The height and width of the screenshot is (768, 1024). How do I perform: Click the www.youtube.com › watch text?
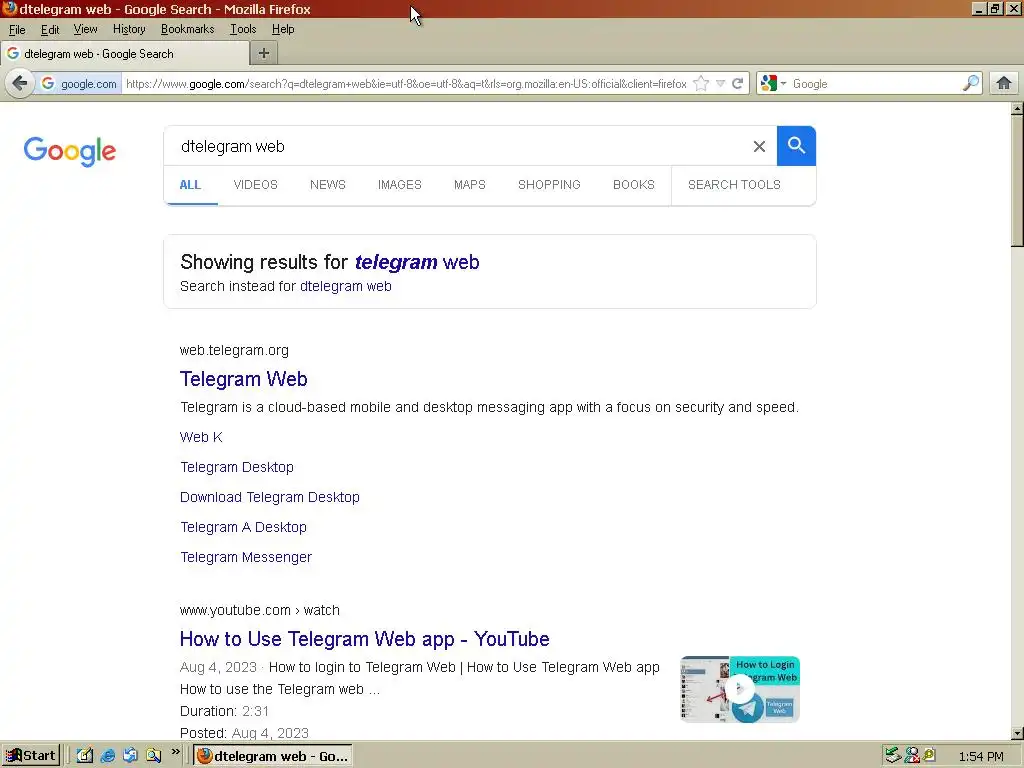pyautogui.click(x=259, y=611)
